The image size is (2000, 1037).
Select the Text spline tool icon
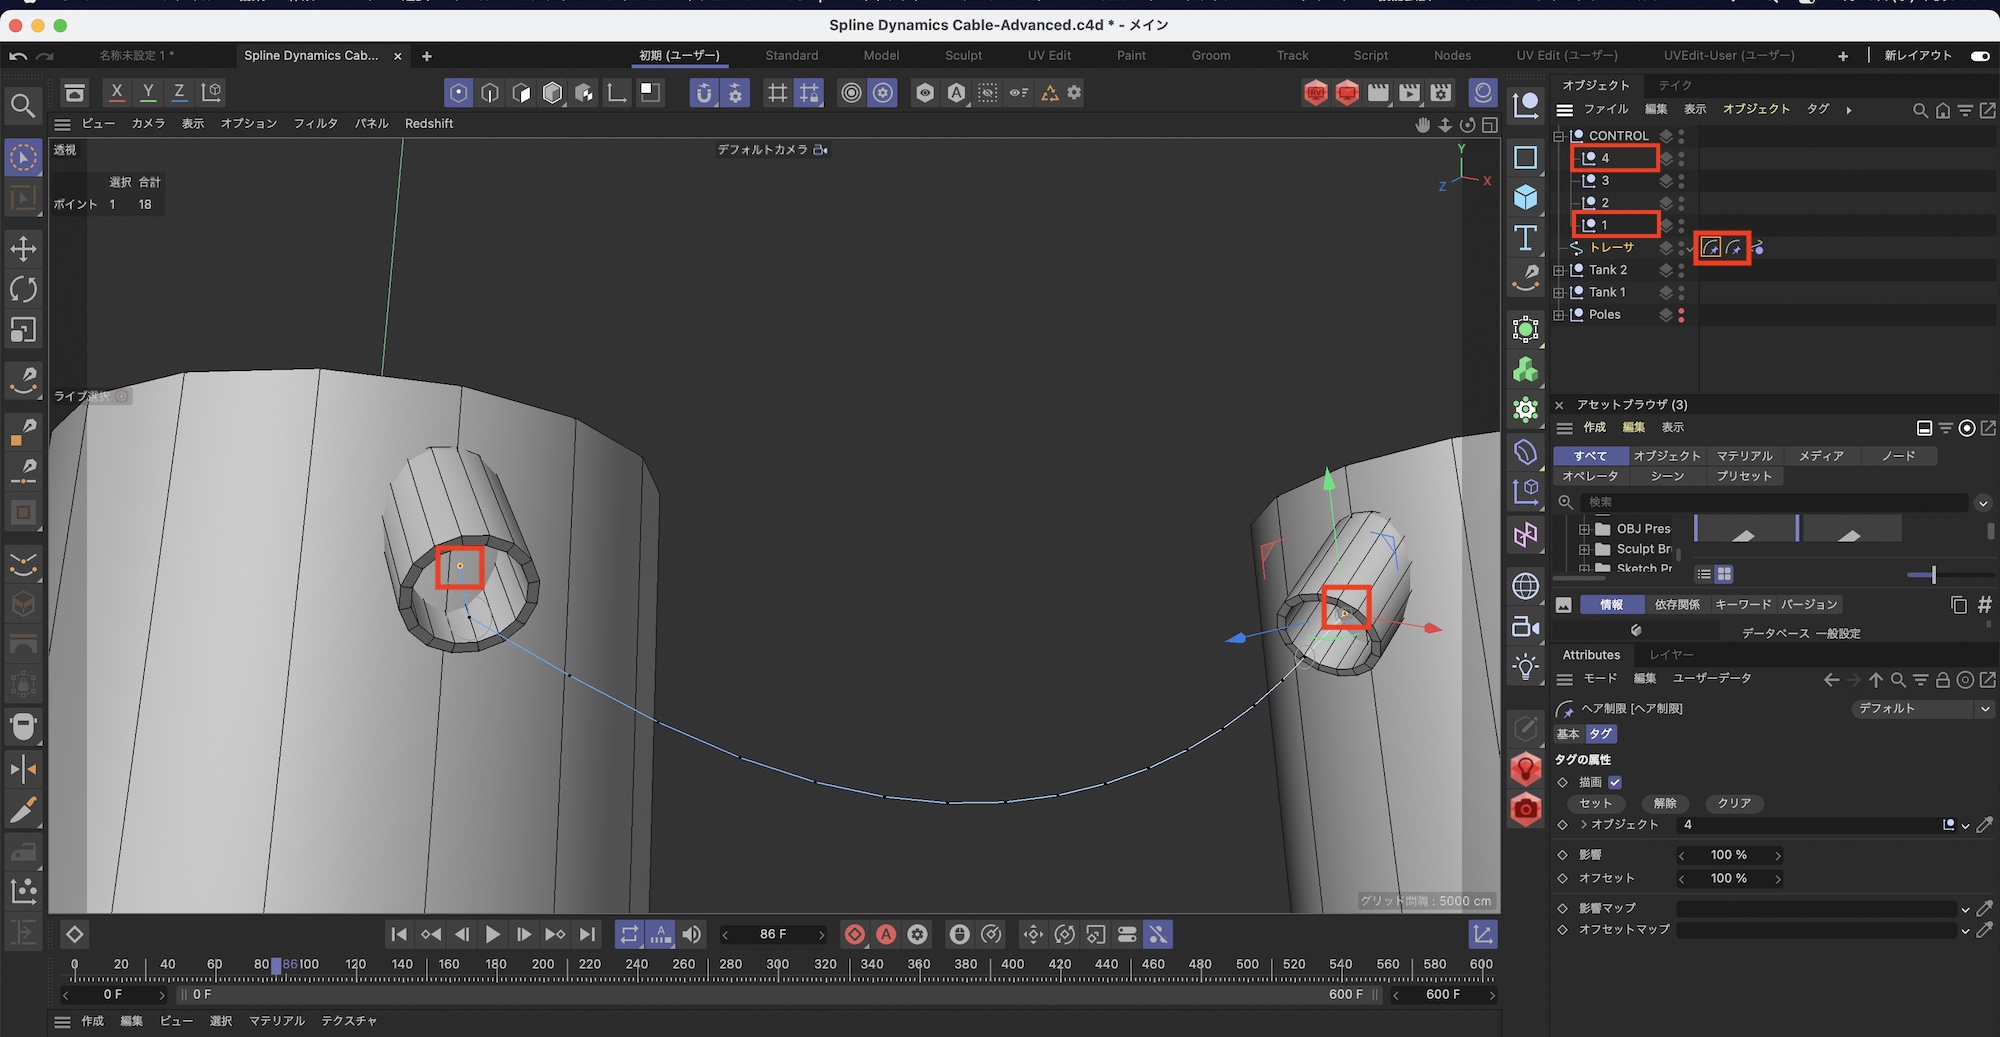tap(1525, 238)
